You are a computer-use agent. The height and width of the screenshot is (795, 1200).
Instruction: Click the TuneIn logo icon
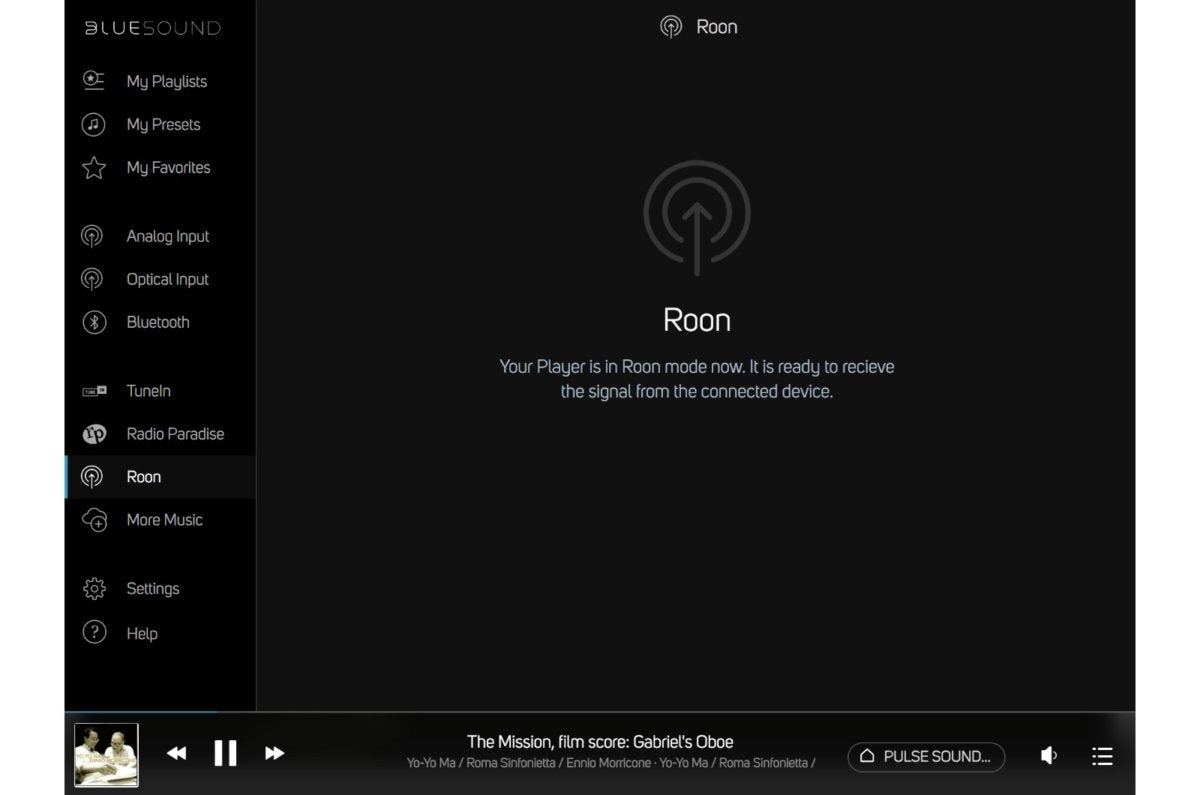pos(94,391)
